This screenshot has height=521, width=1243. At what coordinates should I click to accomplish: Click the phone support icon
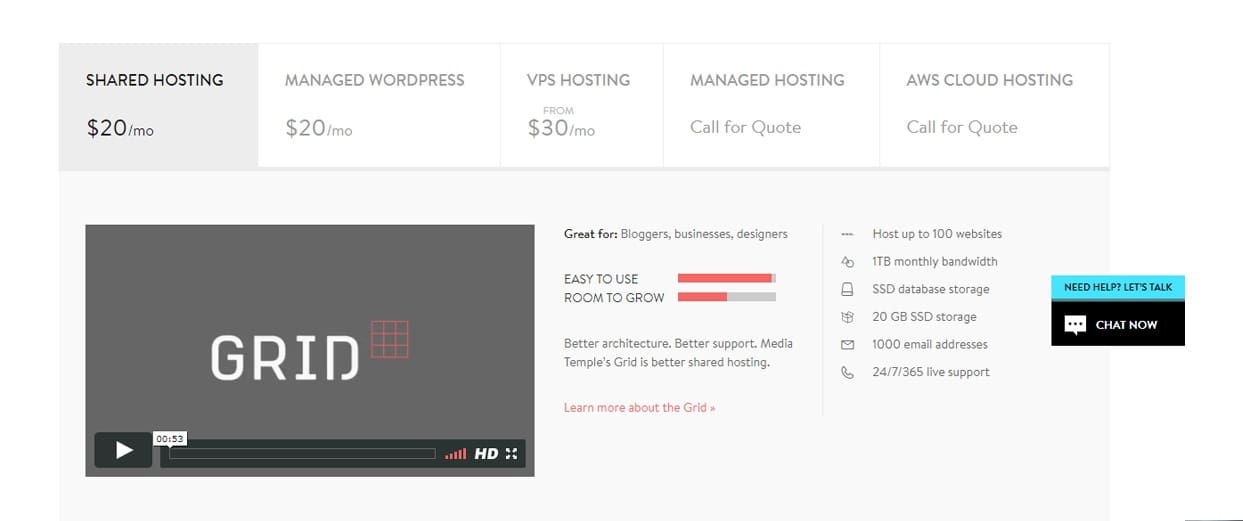pyautogui.click(x=847, y=372)
